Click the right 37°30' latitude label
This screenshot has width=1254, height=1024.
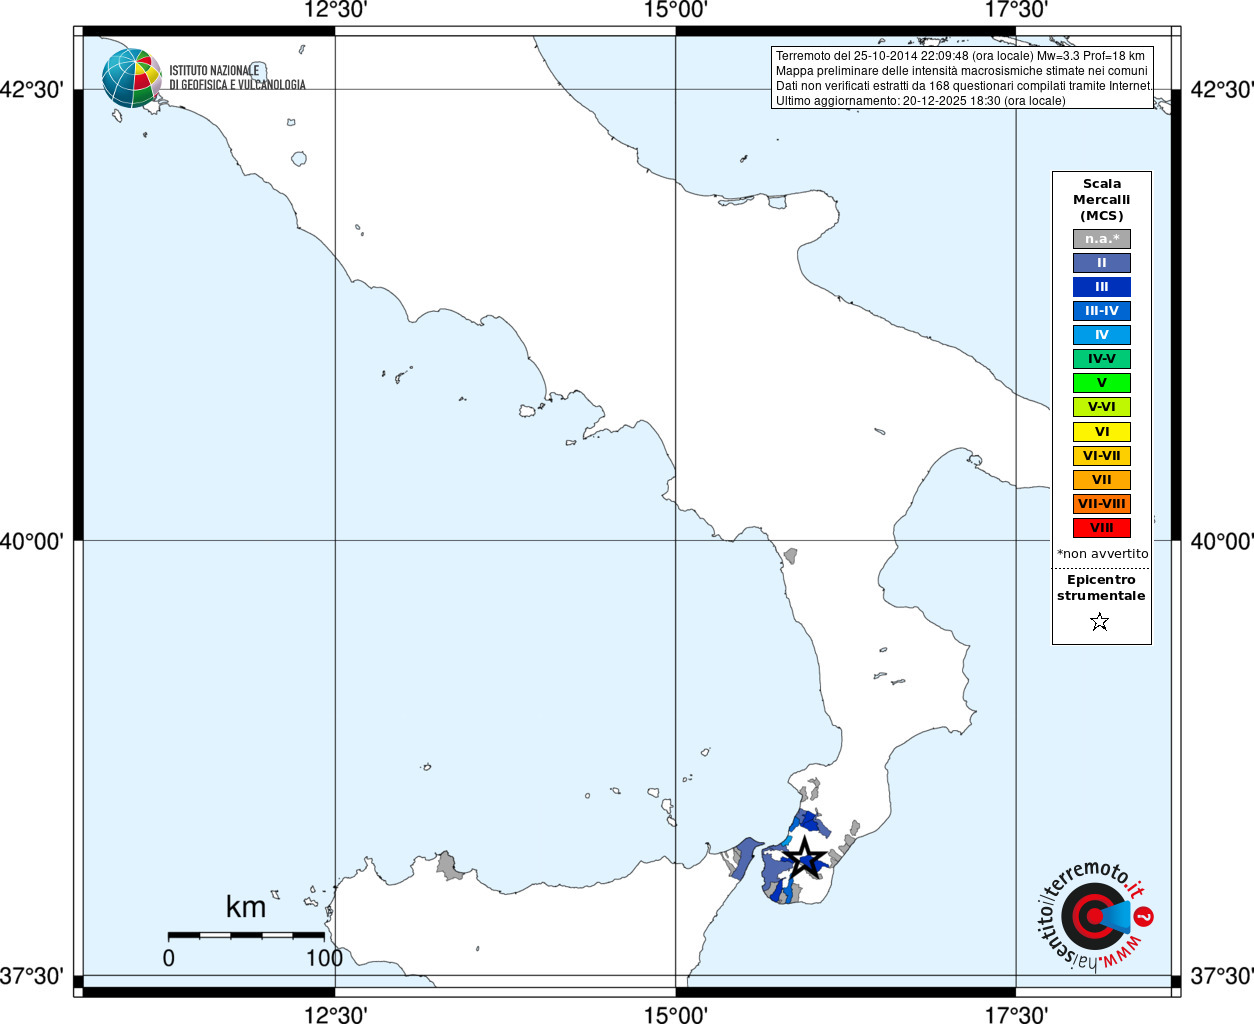(1221, 976)
